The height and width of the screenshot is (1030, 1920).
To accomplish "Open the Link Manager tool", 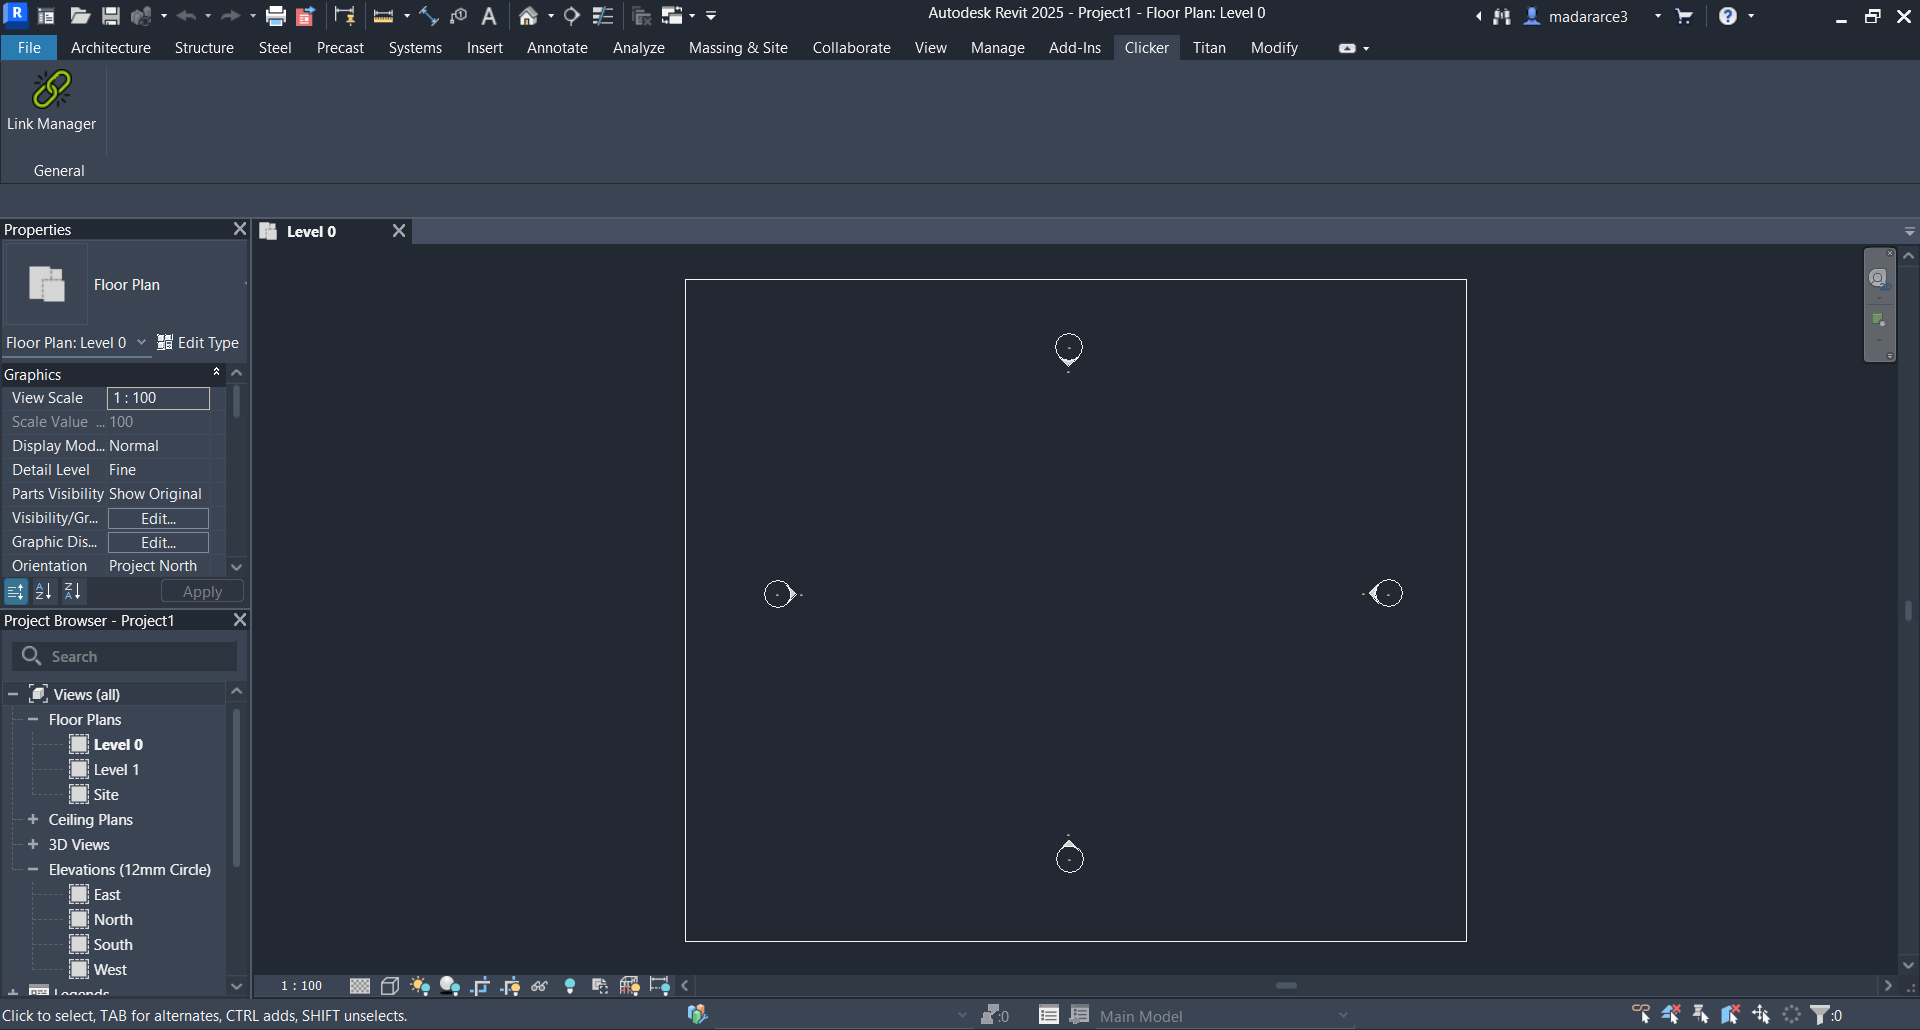I will [x=51, y=100].
